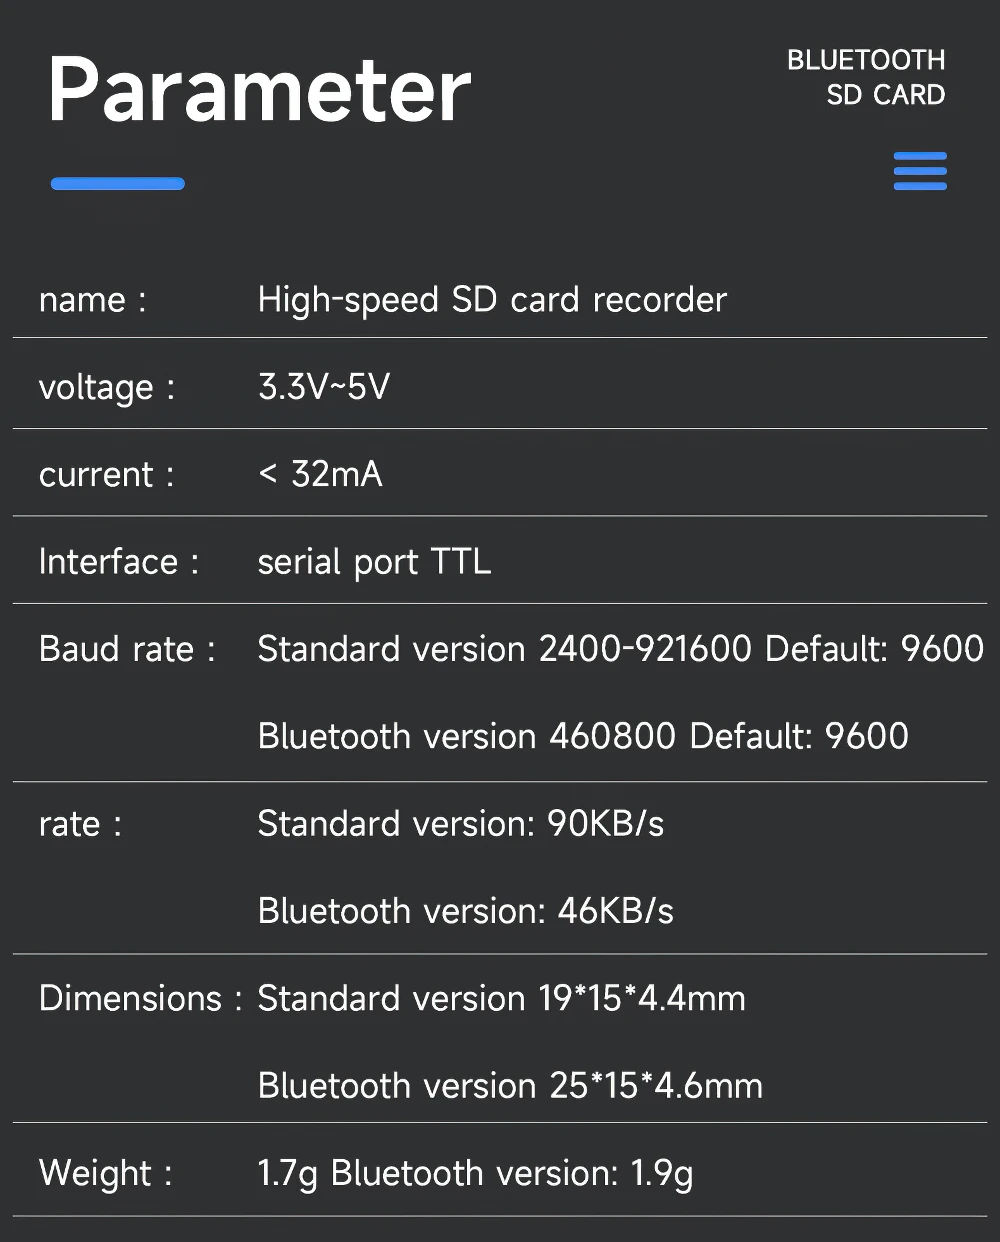The width and height of the screenshot is (1000, 1242).
Task: Click the Interface label
Action: (x=118, y=562)
